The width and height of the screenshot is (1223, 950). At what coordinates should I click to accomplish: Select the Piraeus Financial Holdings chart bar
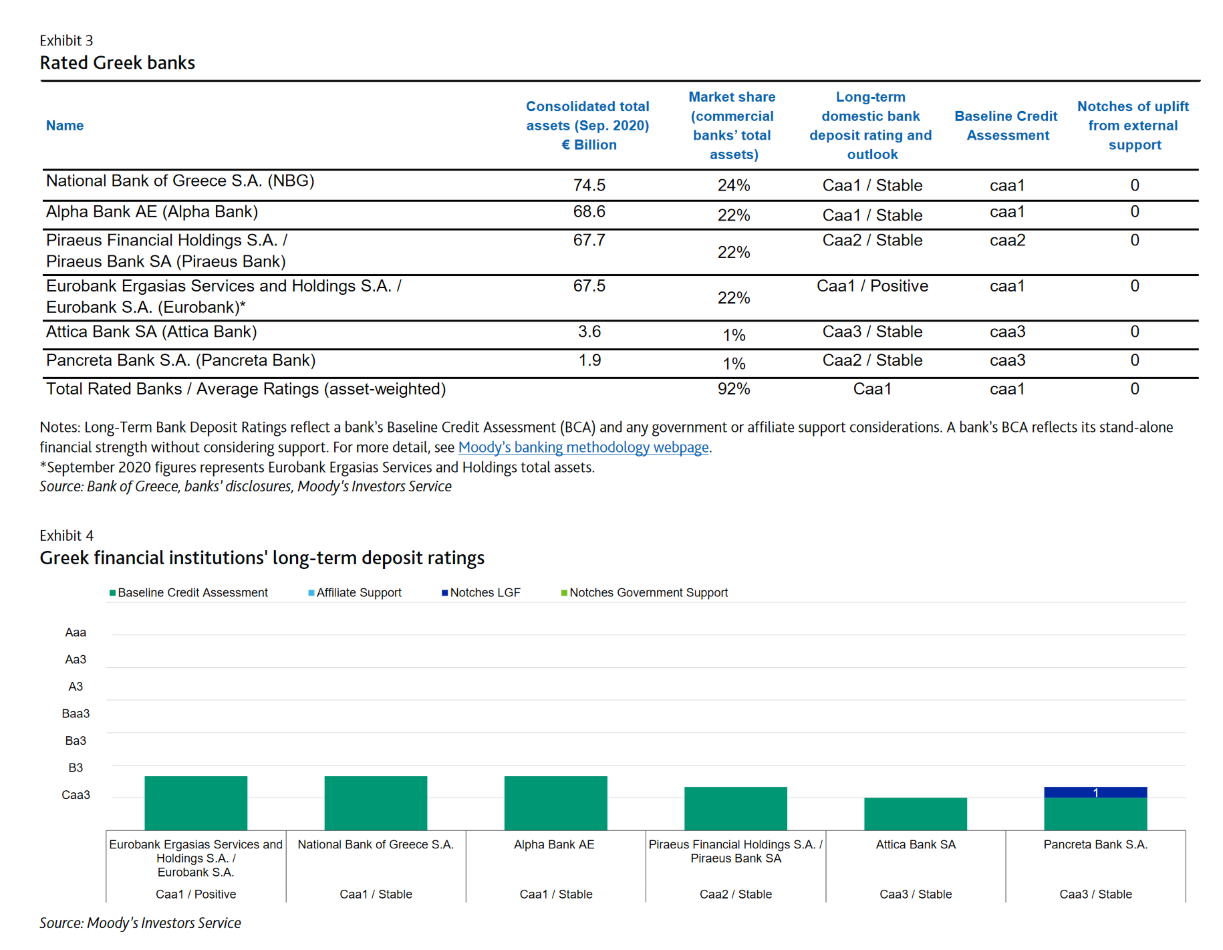(735, 808)
